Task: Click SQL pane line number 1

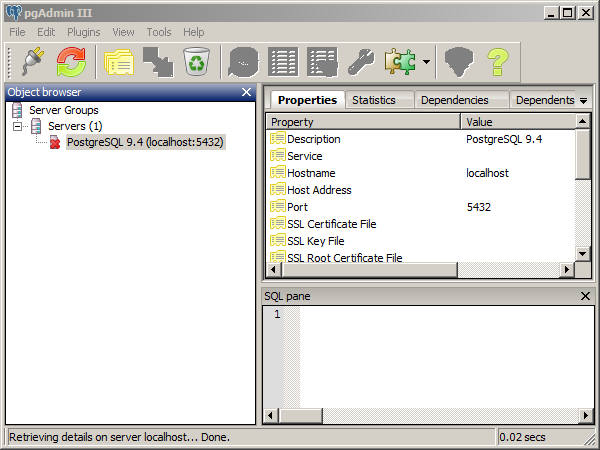Action: coord(277,314)
